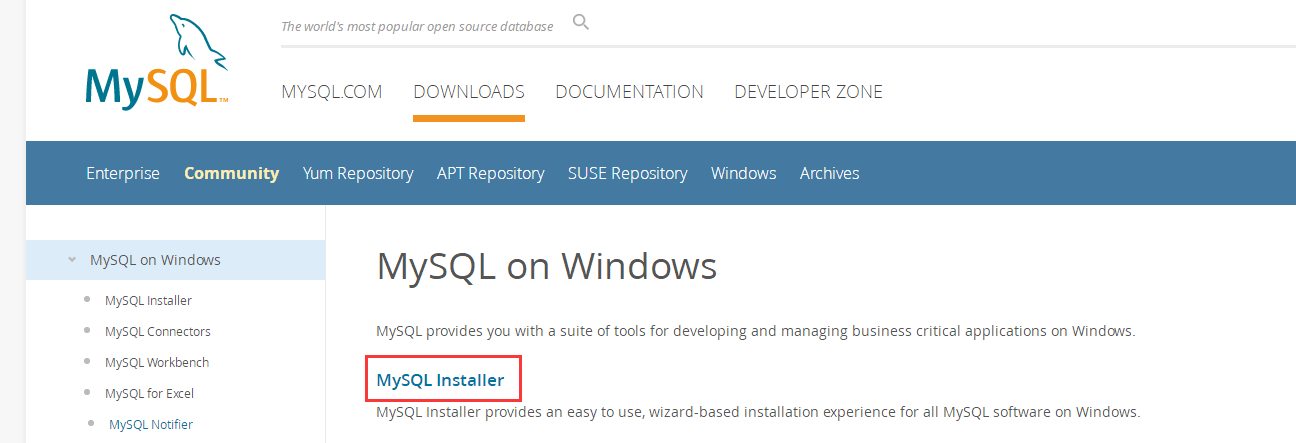Select Community in the blue navigation bar
1296x443 pixels.
232,173
